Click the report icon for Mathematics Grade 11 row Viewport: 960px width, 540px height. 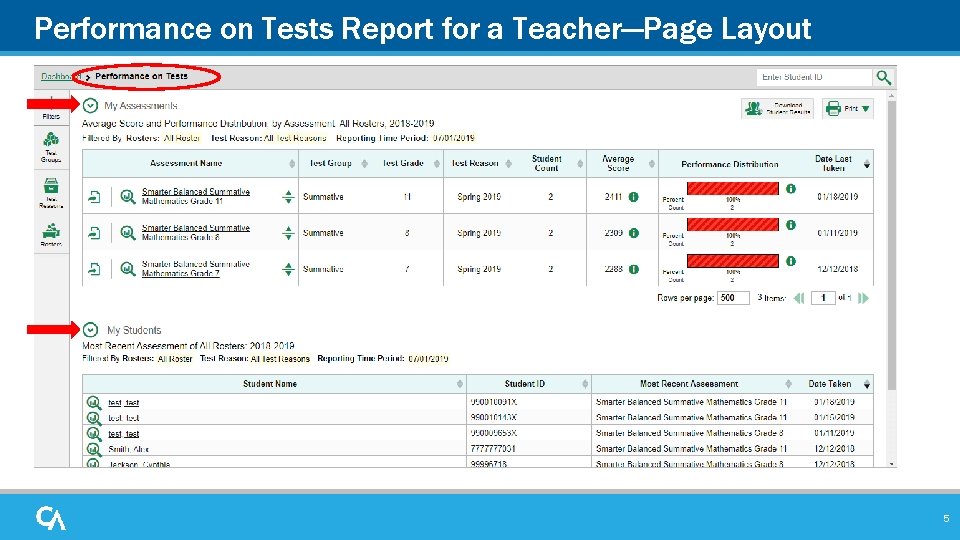tap(94, 197)
